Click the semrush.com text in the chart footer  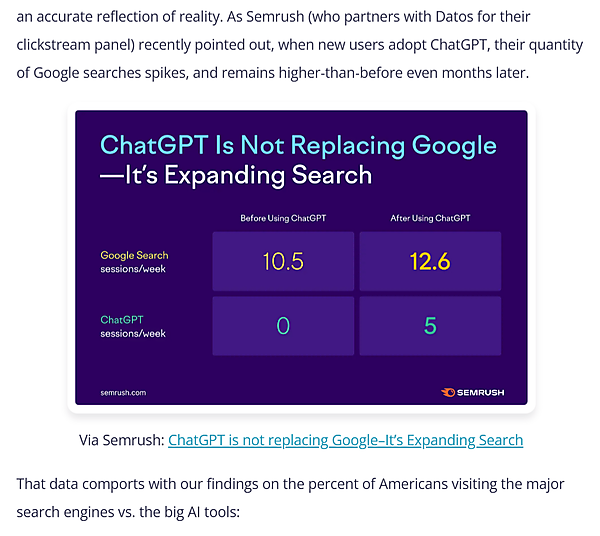(x=123, y=393)
